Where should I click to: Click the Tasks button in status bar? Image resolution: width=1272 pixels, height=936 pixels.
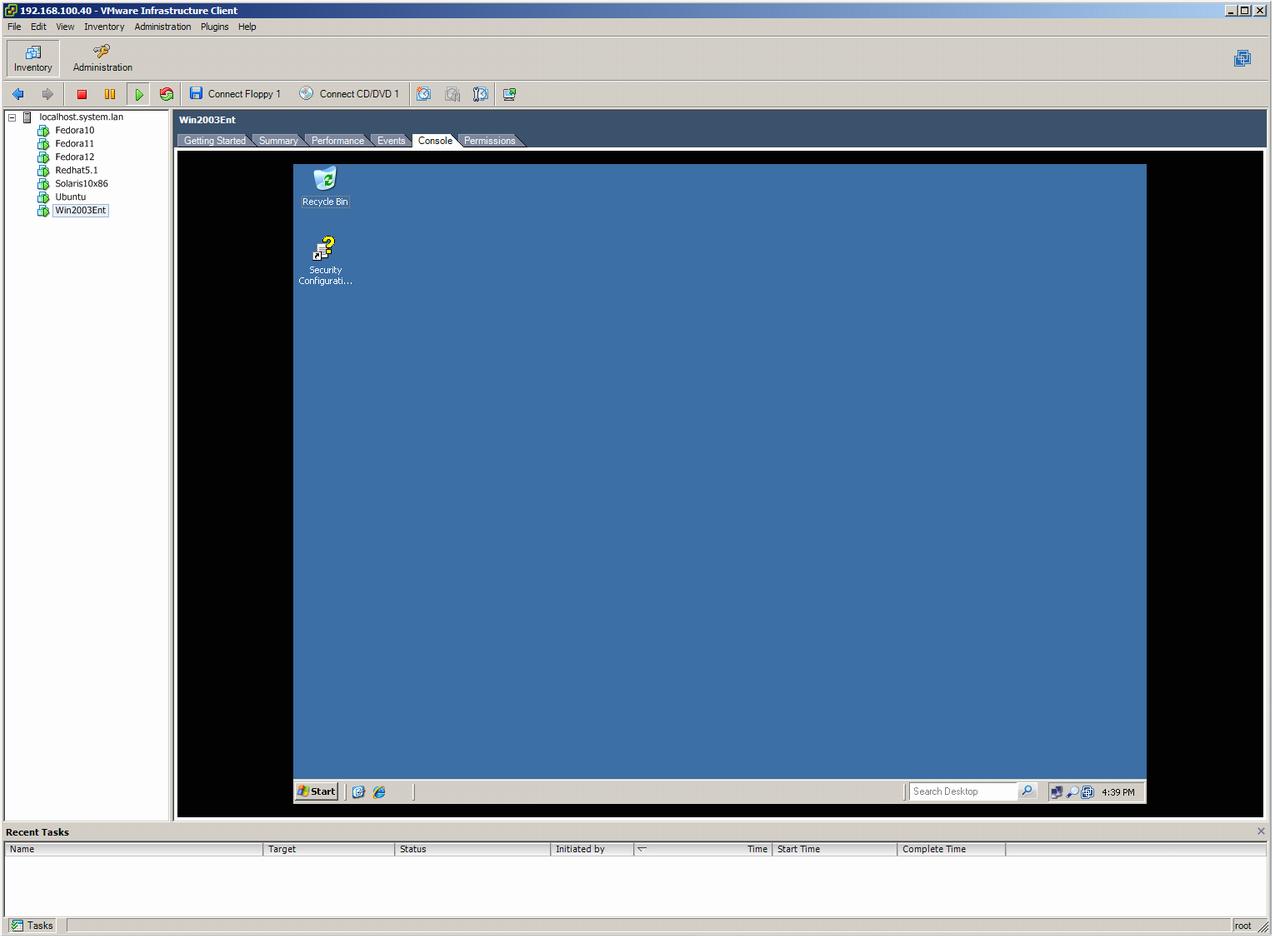[x=32, y=925]
